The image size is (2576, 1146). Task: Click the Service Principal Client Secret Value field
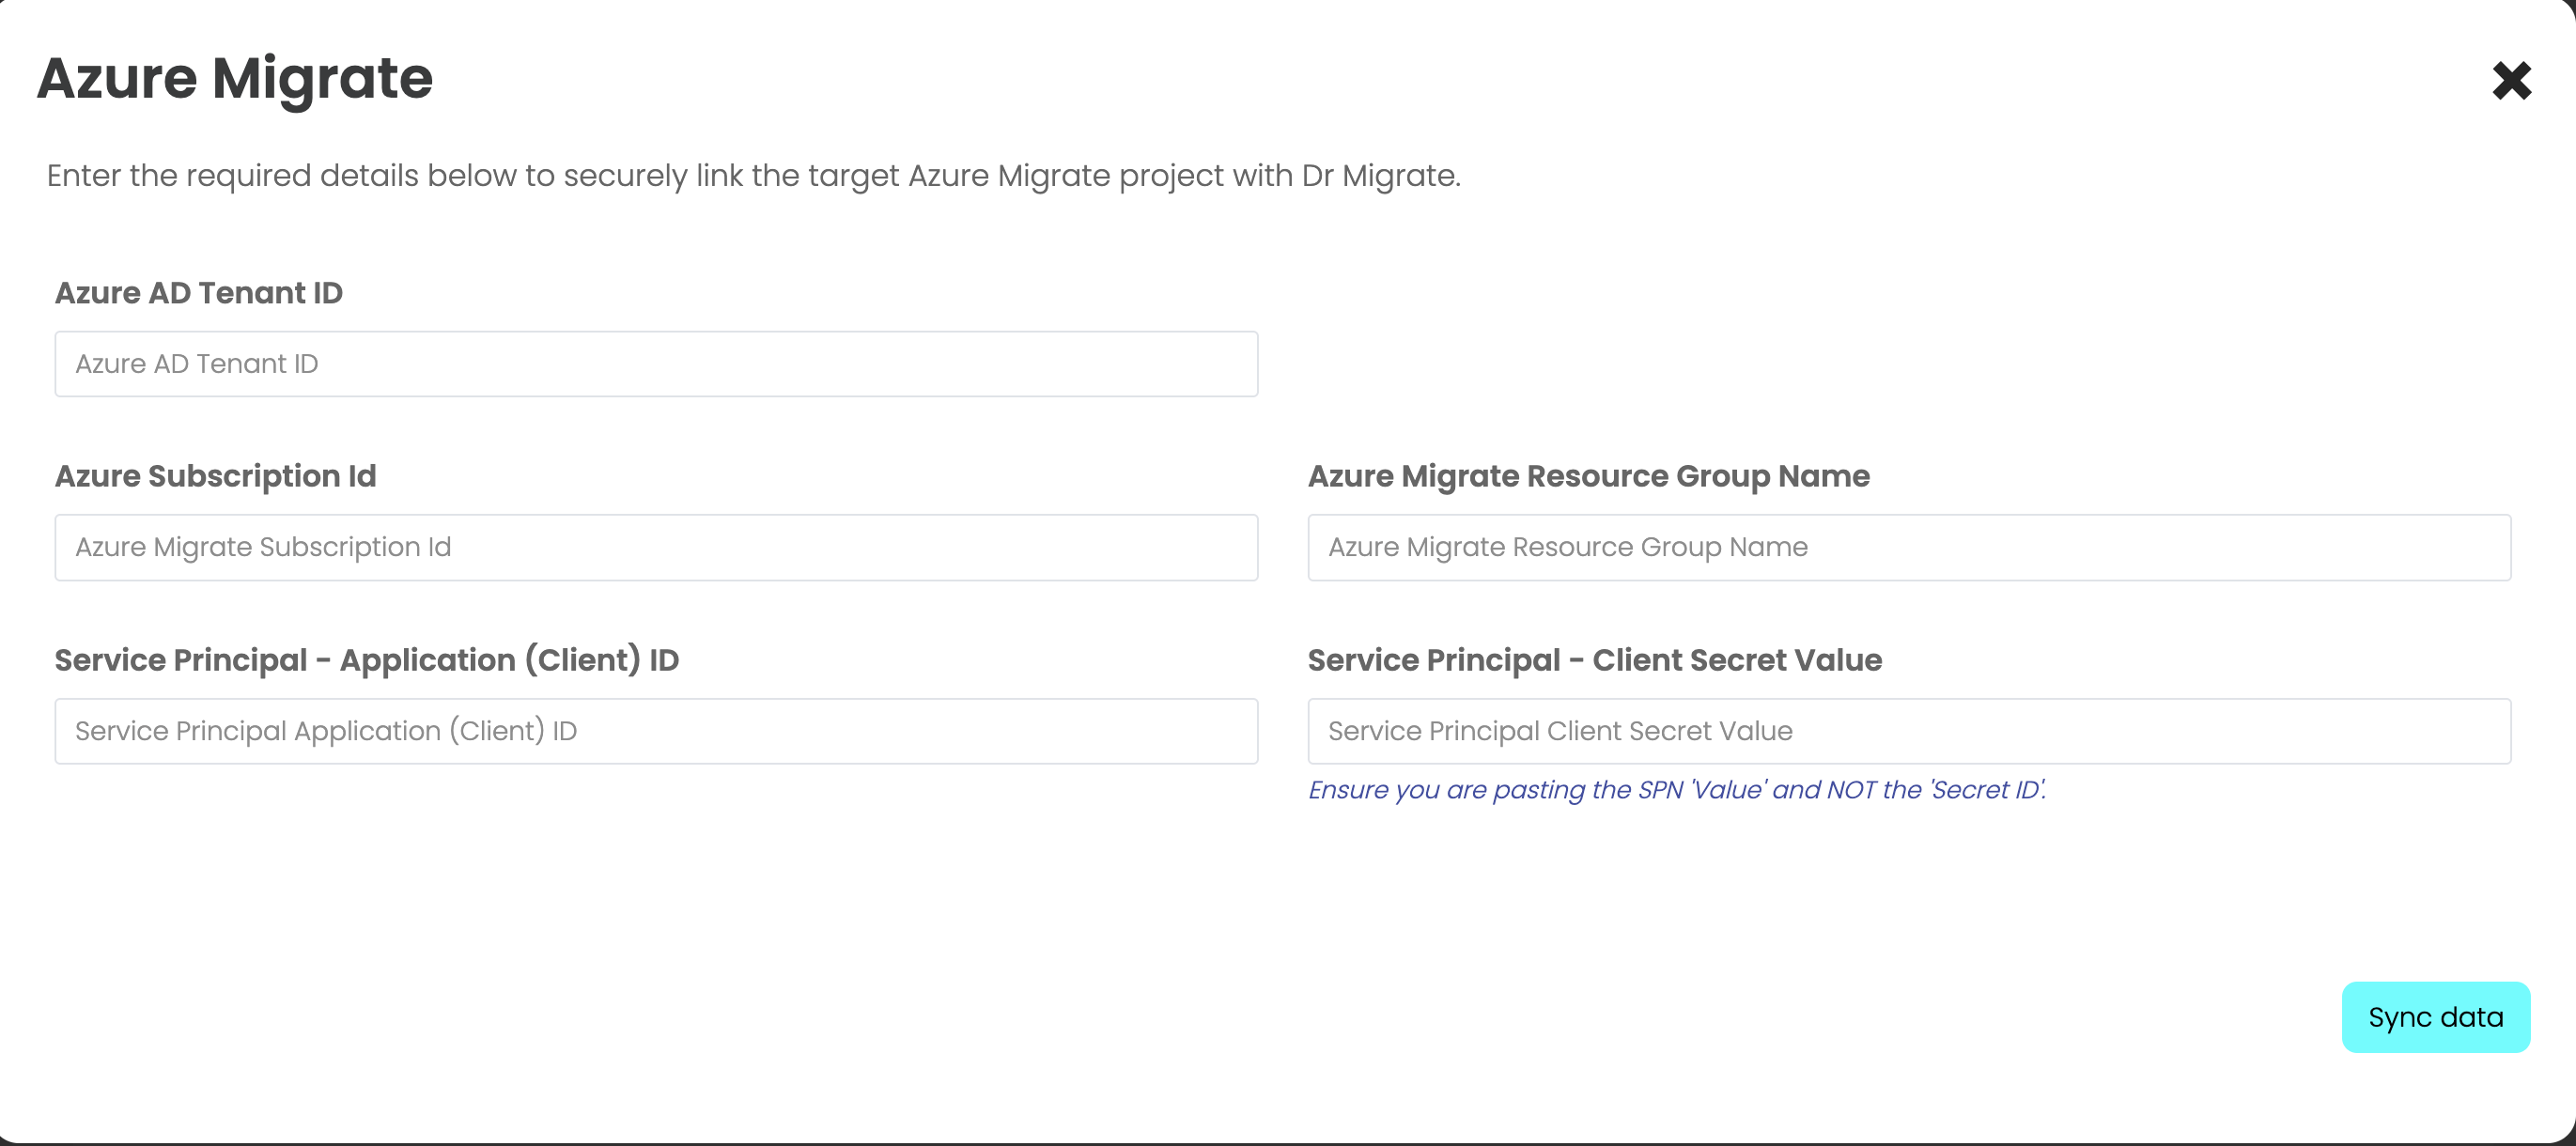coord(1909,731)
